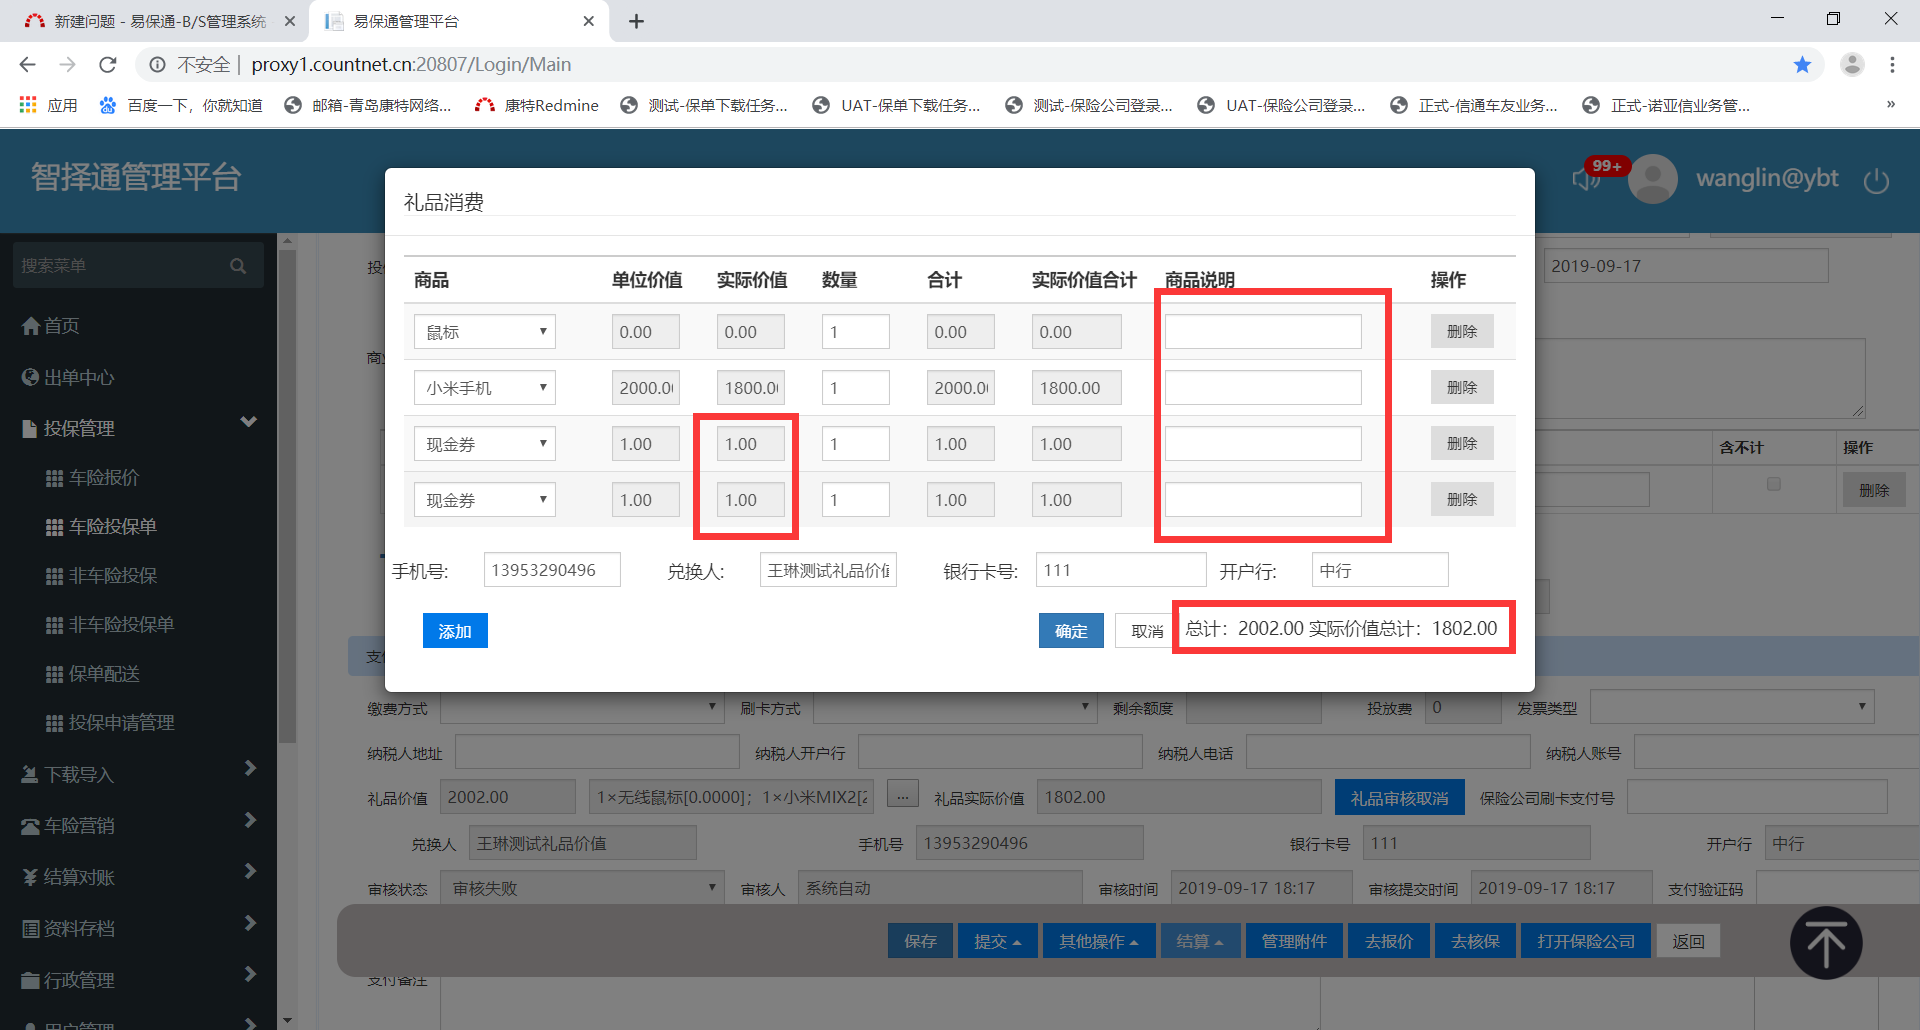Image resolution: width=1920 pixels, height=1030 pixels.
Task: Click the sidebar scrollbar up arrow
Action: [287, 241]
